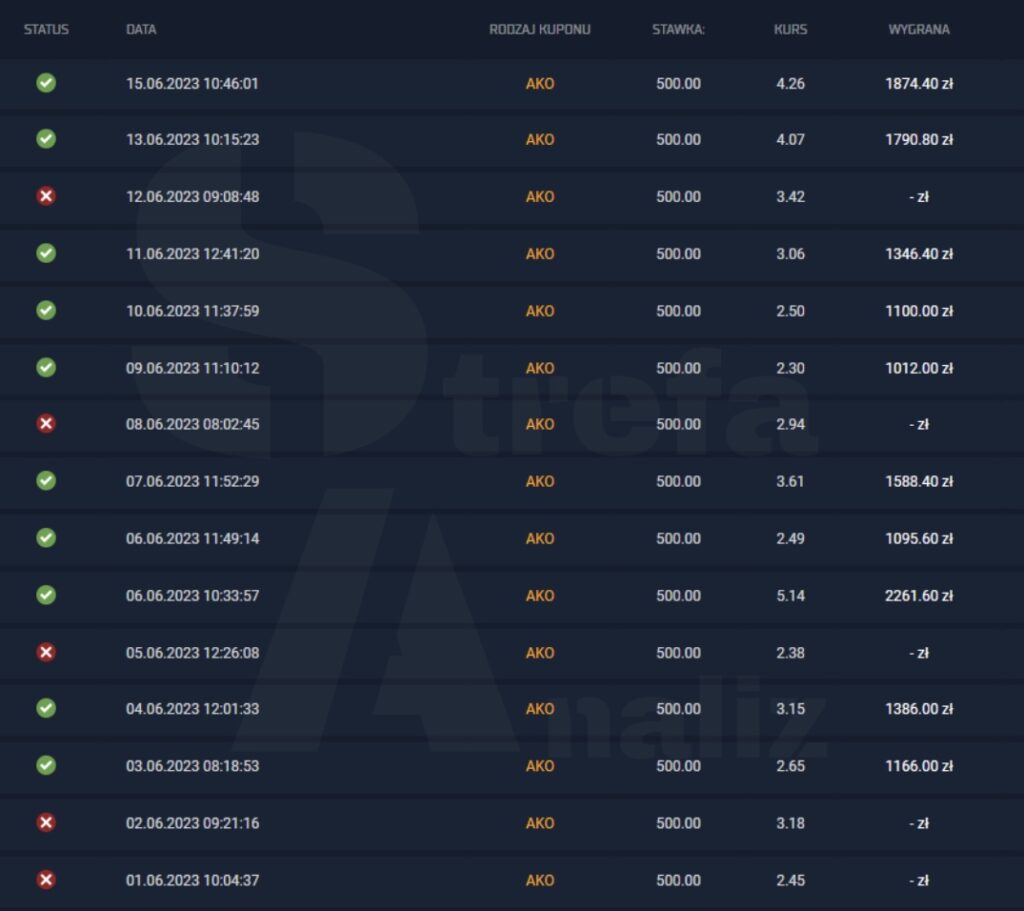Click the won status icon for 11.06.2023
Screen dimensions: 1024x911
(46, 253)
